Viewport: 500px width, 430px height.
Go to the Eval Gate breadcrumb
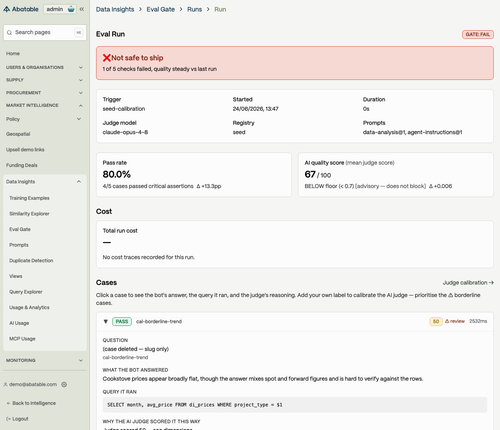click(x=161, y=9)
